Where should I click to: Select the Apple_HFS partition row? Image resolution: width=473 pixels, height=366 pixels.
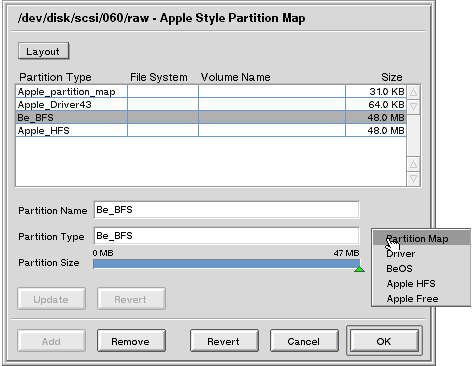click(x=211, y=130)
